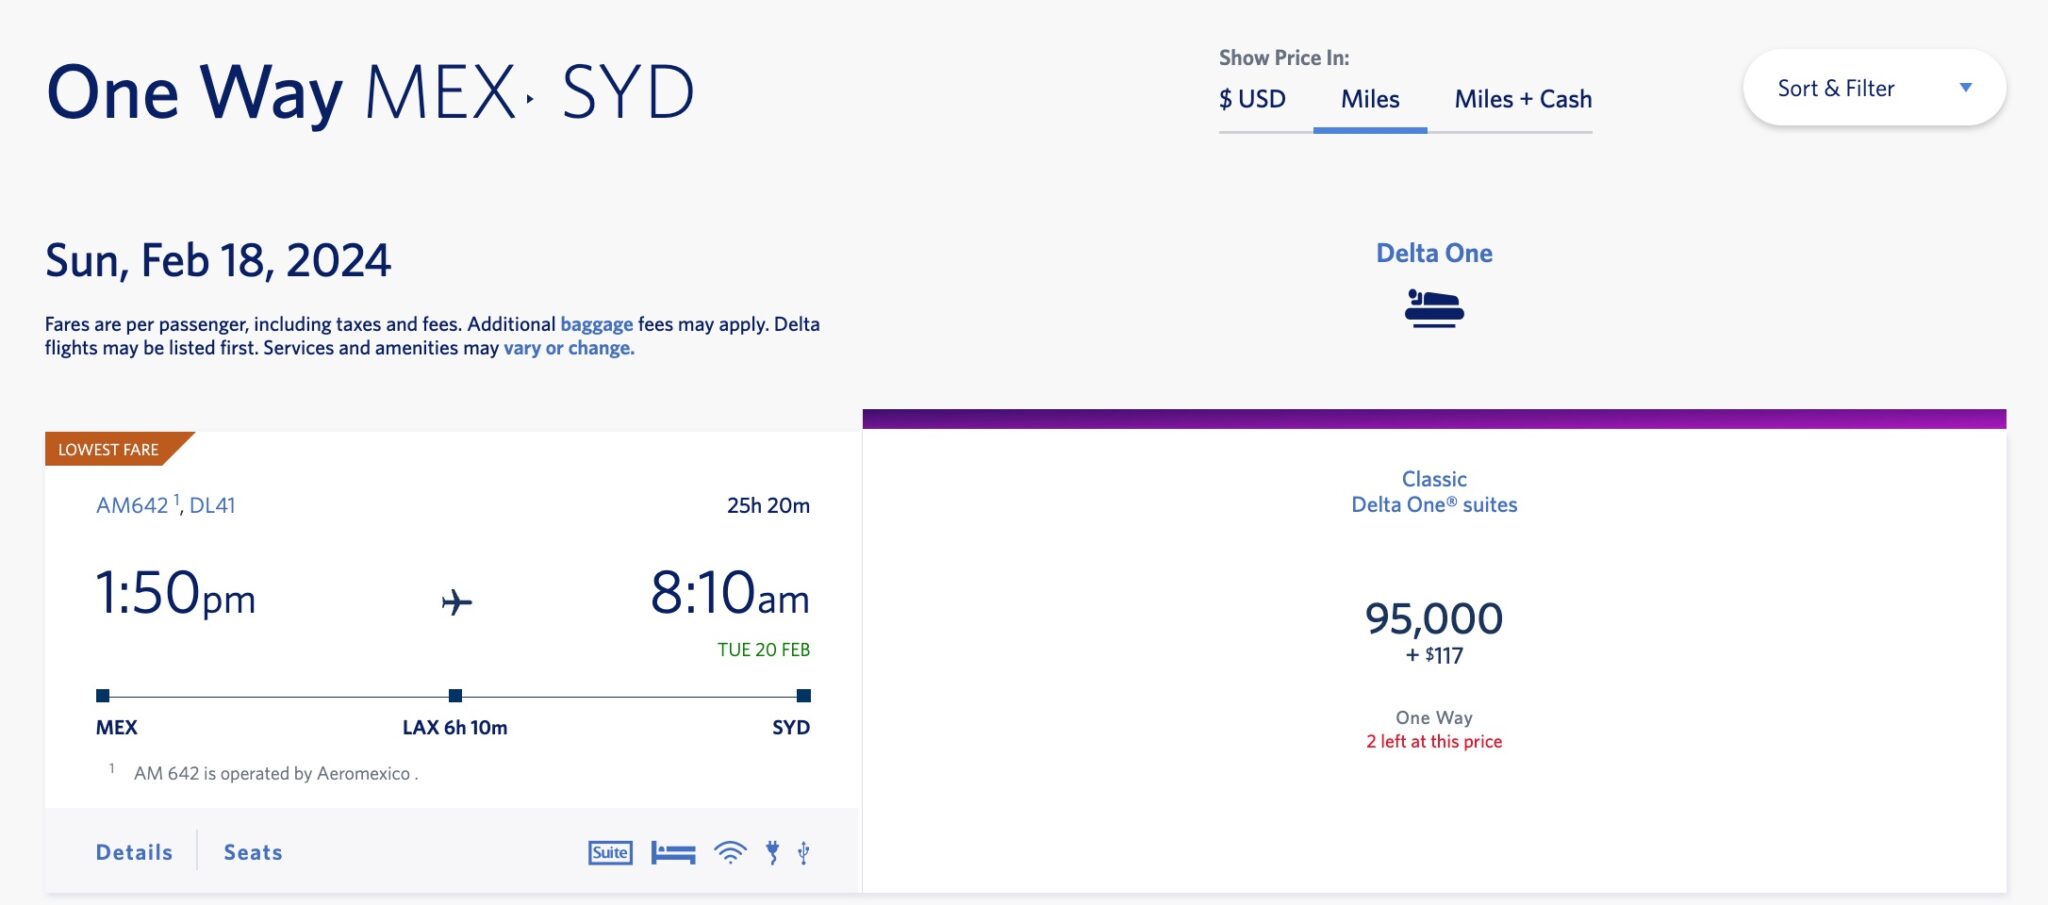2048x905 pixels.
Task: Click flight number AM642
Action: [130, 505]
